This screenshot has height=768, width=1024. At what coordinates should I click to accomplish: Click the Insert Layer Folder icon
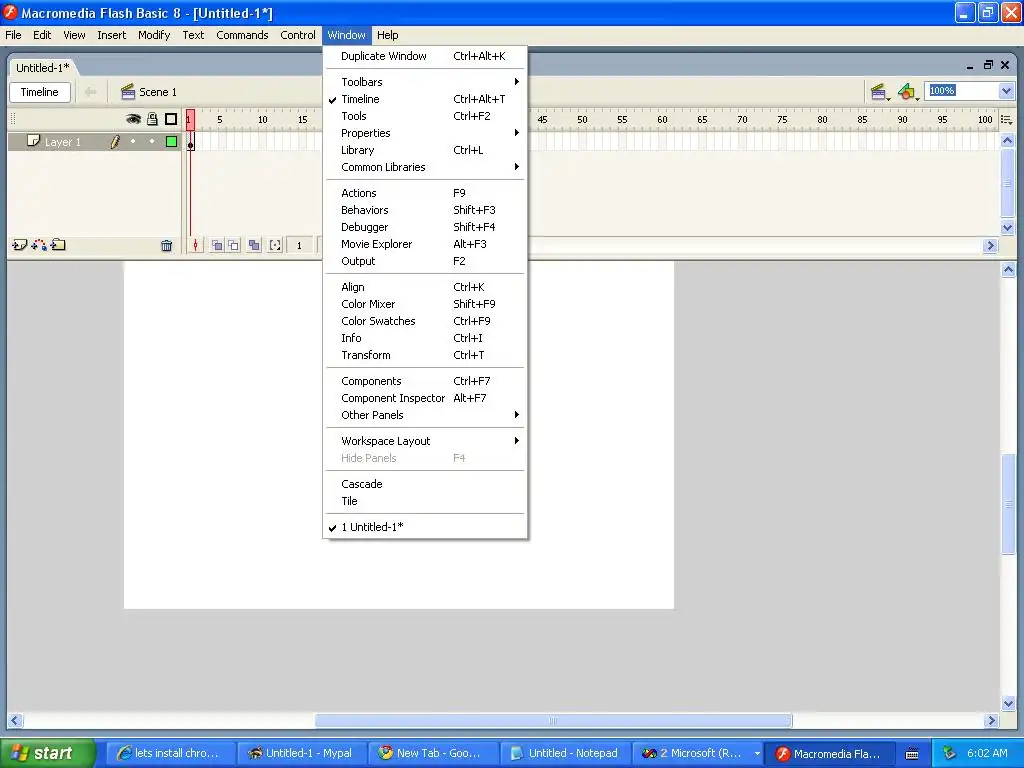tap(58, 246)
